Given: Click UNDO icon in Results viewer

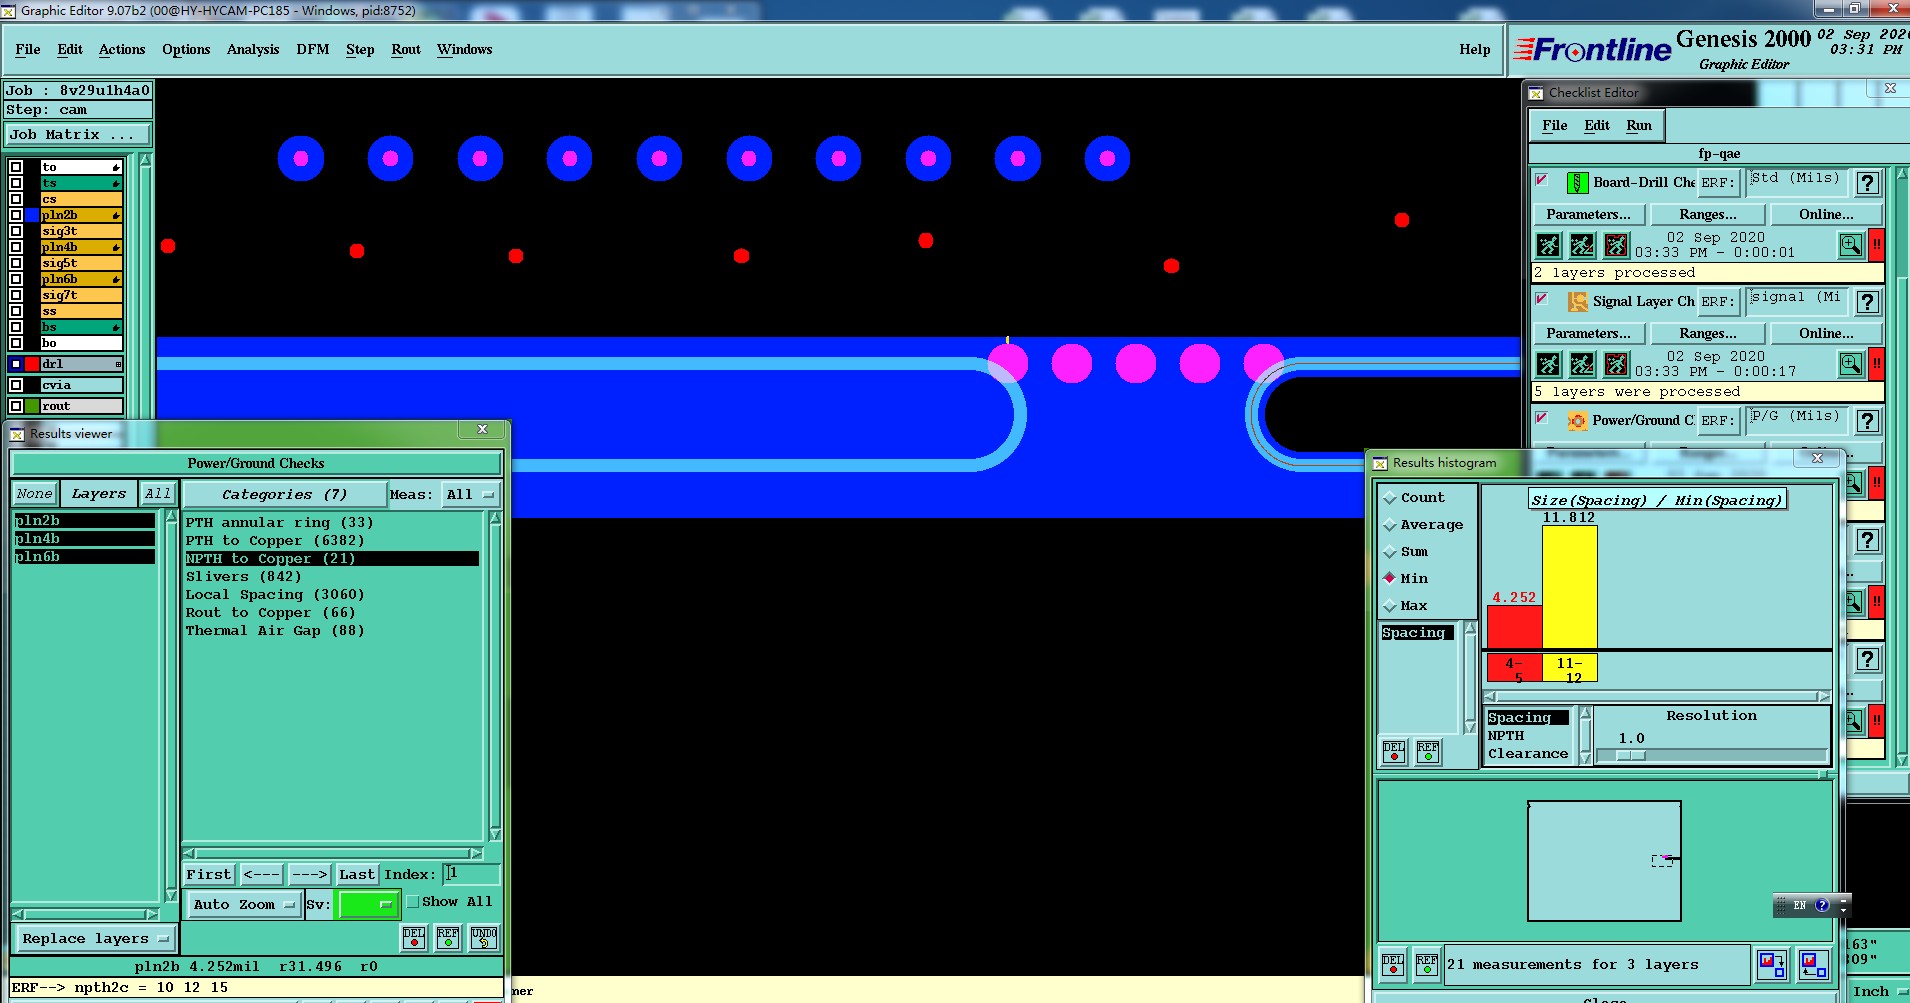Looking at the screenshot, I should pyautogui.click(x=484, y=937).
